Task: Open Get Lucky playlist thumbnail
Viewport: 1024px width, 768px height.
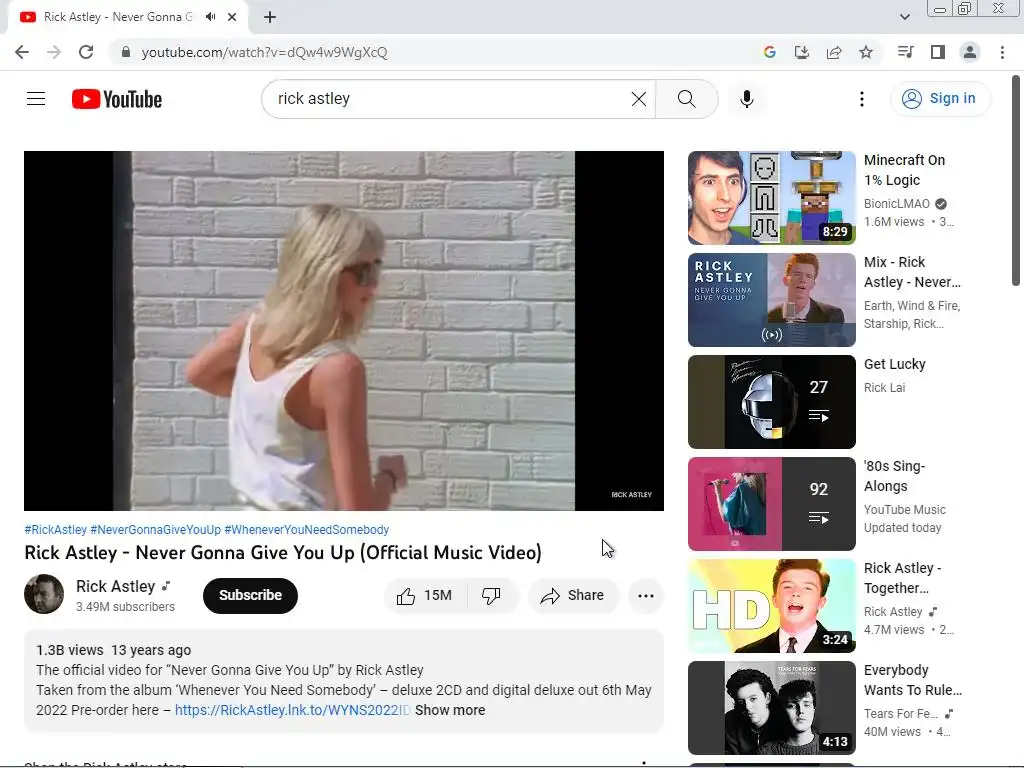Action: pos(771,402)
